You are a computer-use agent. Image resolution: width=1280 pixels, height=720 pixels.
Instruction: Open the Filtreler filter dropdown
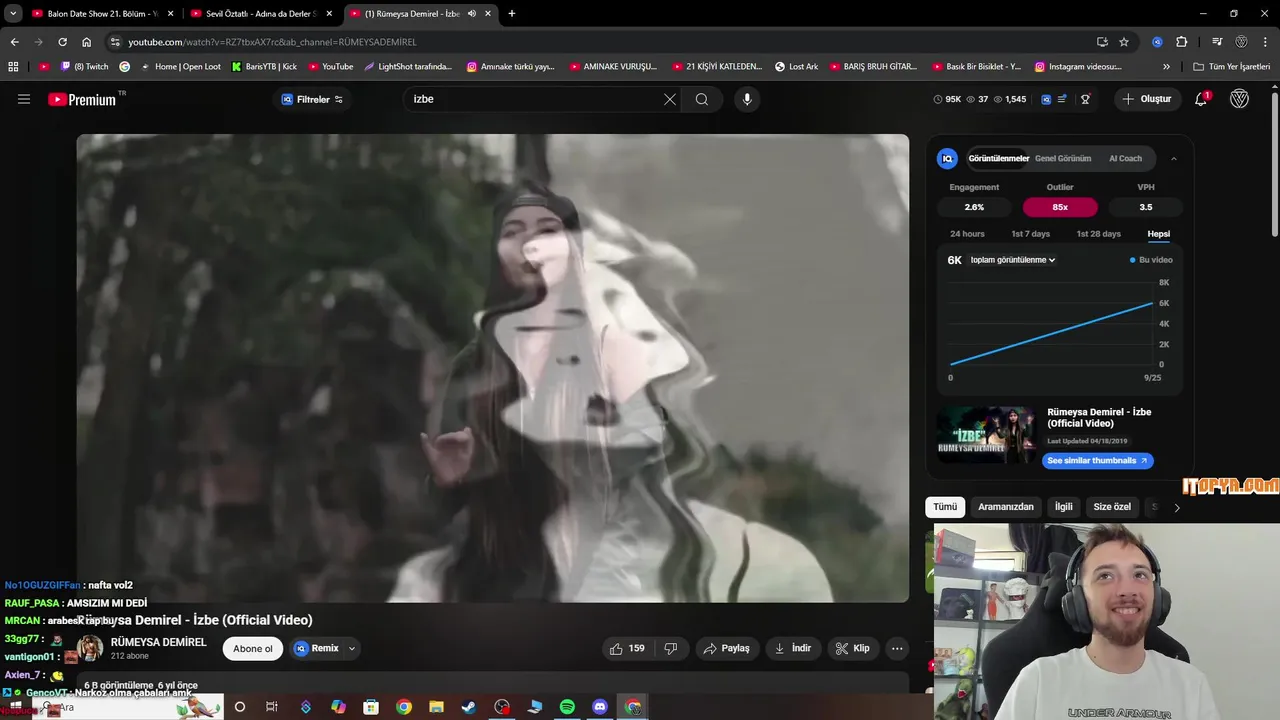pyautogui.click(x=312, y=99)
